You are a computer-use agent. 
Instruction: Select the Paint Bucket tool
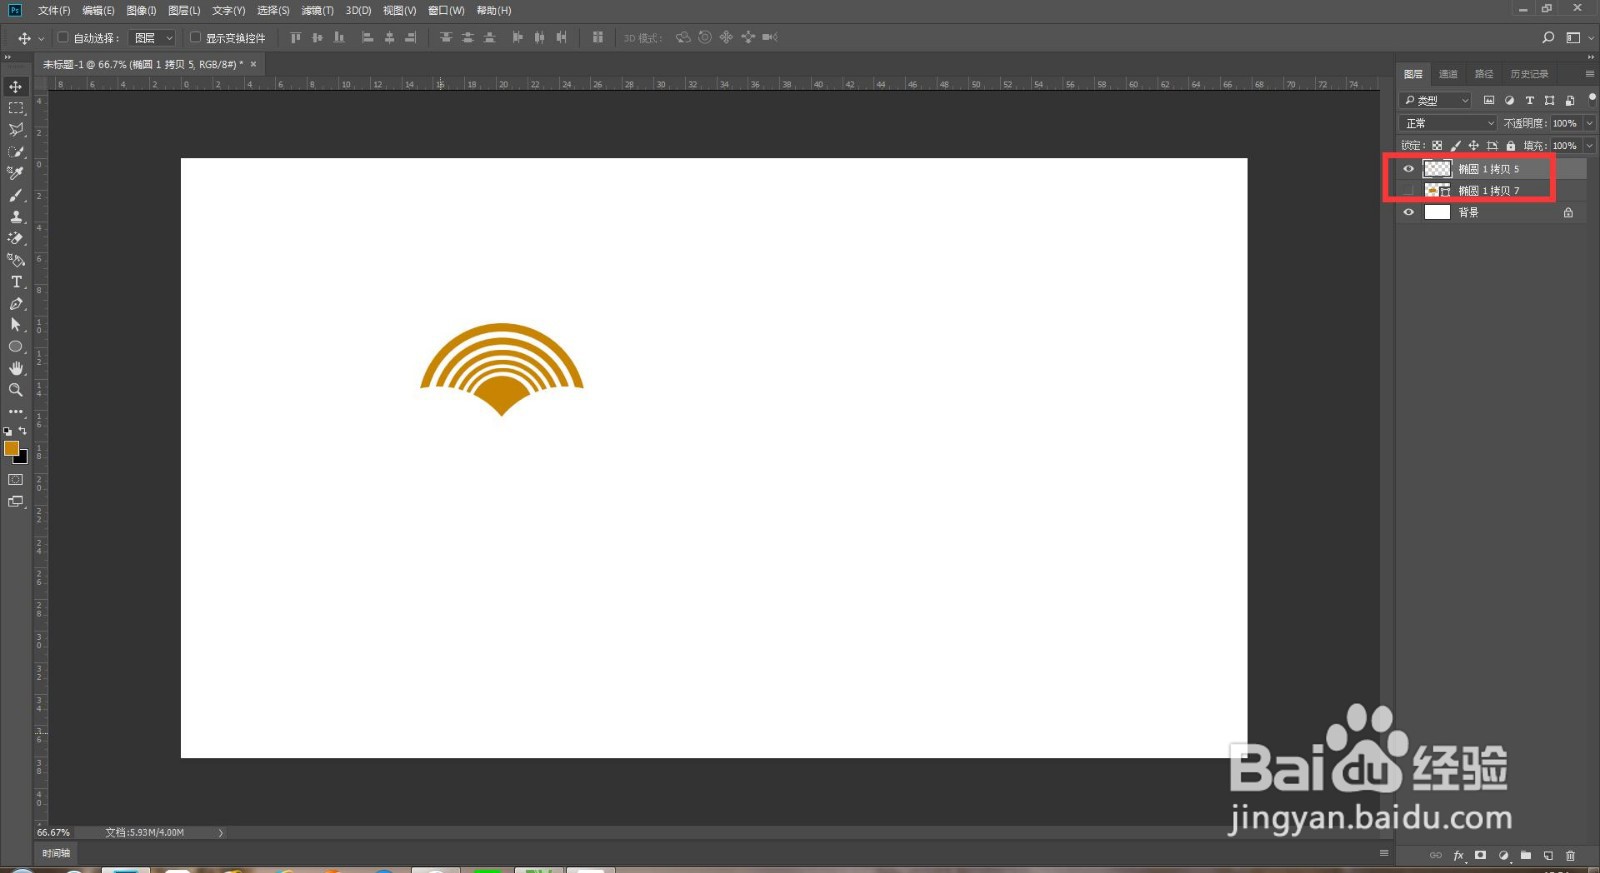[16, 260]
